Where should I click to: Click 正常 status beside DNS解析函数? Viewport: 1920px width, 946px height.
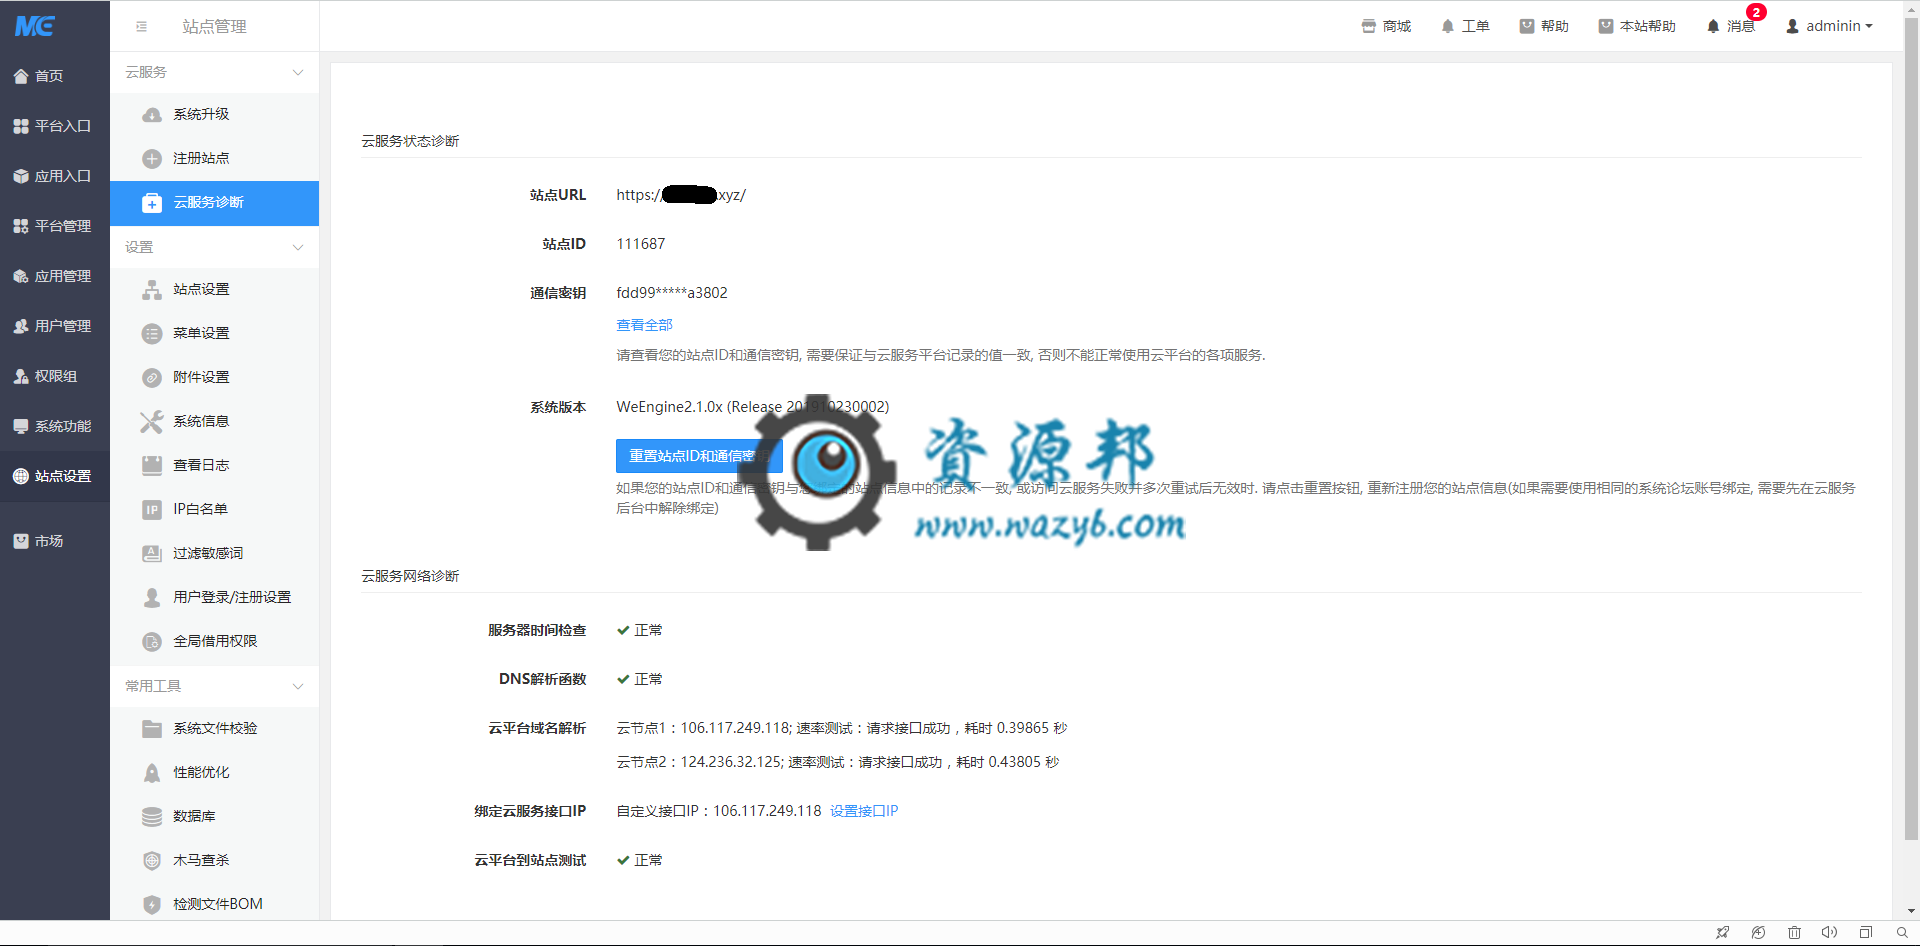pyautogui.click(x=640, y=679)
